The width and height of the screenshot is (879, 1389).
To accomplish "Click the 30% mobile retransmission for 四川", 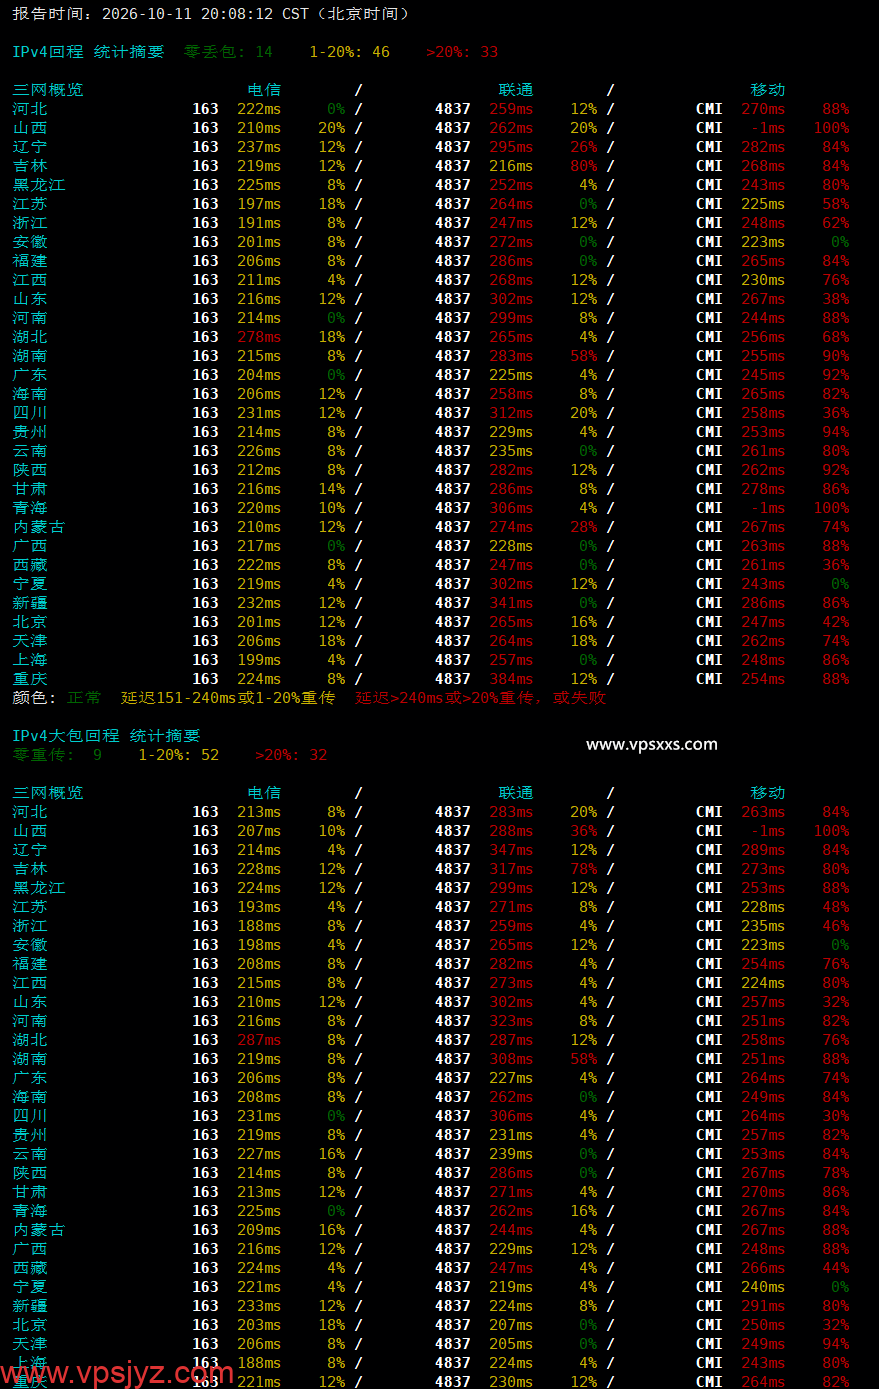I will [836, 1116].
